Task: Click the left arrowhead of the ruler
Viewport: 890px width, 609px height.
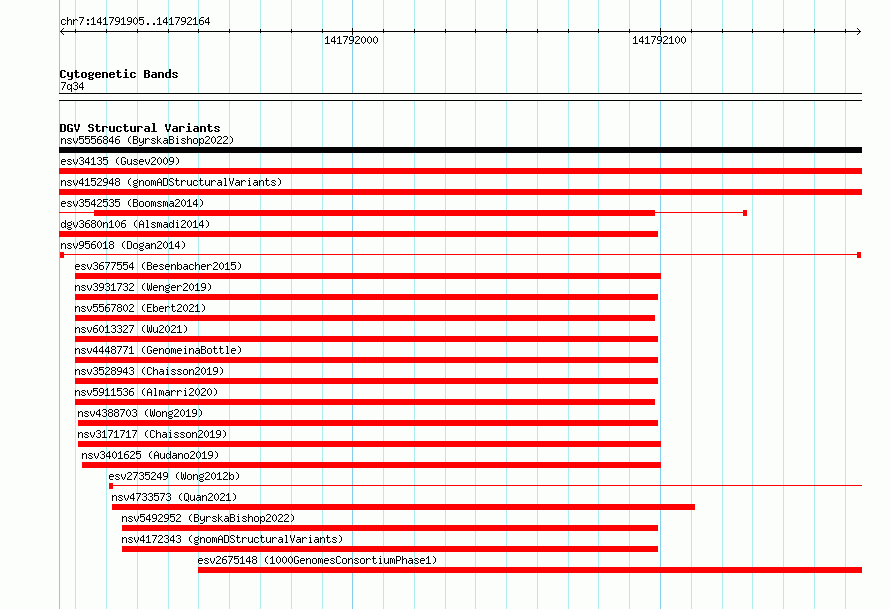Action: pyautogui.click(x=62, y=32)
